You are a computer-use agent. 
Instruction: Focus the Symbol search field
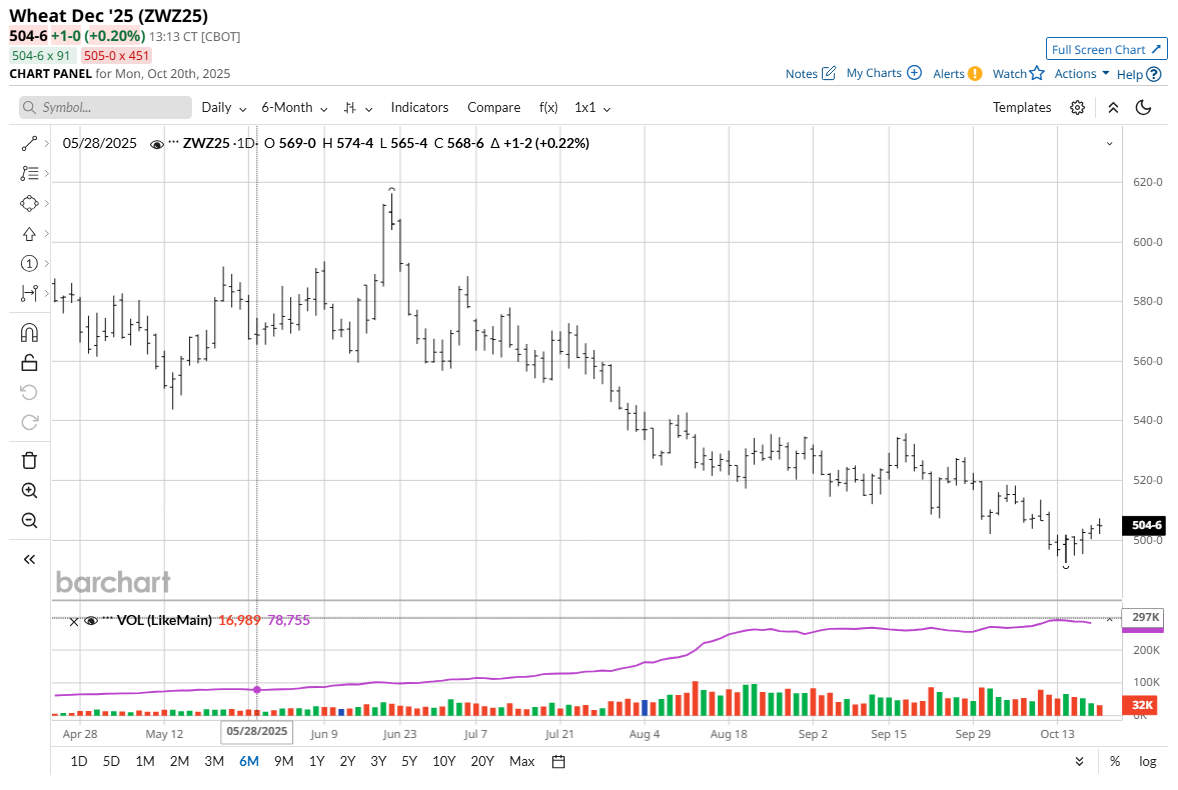pyautogui.click(x=105, y=107)
